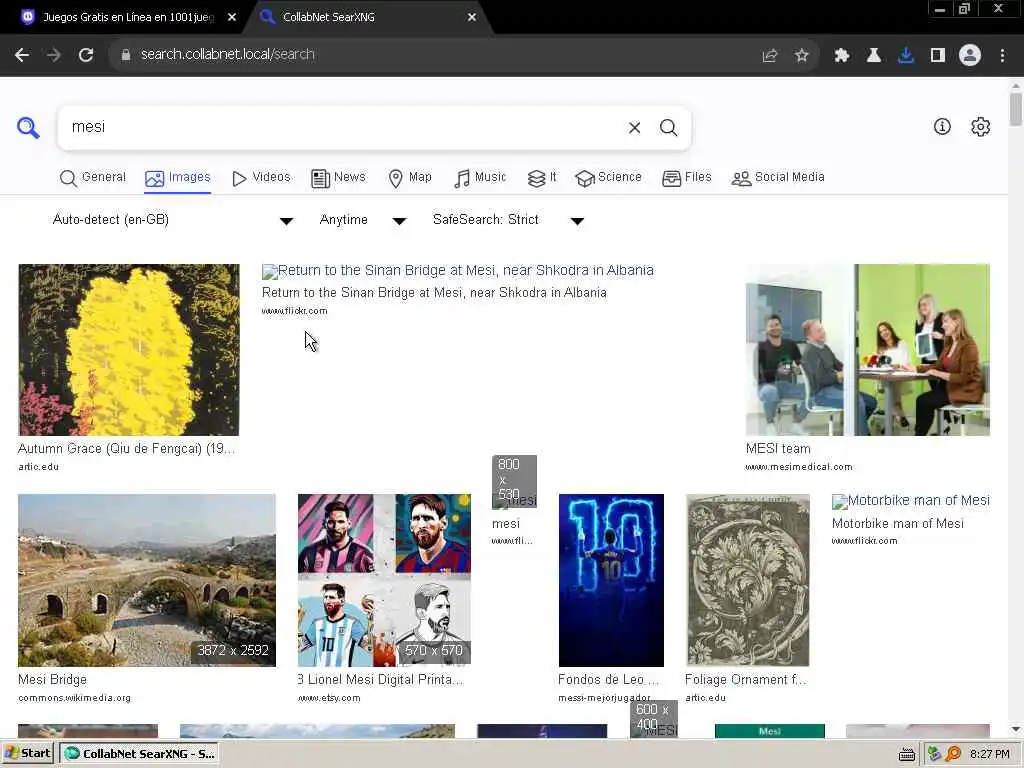Open the Mesi Bridge photo
Screen dimensions: 1024x768
click(147, 581)
